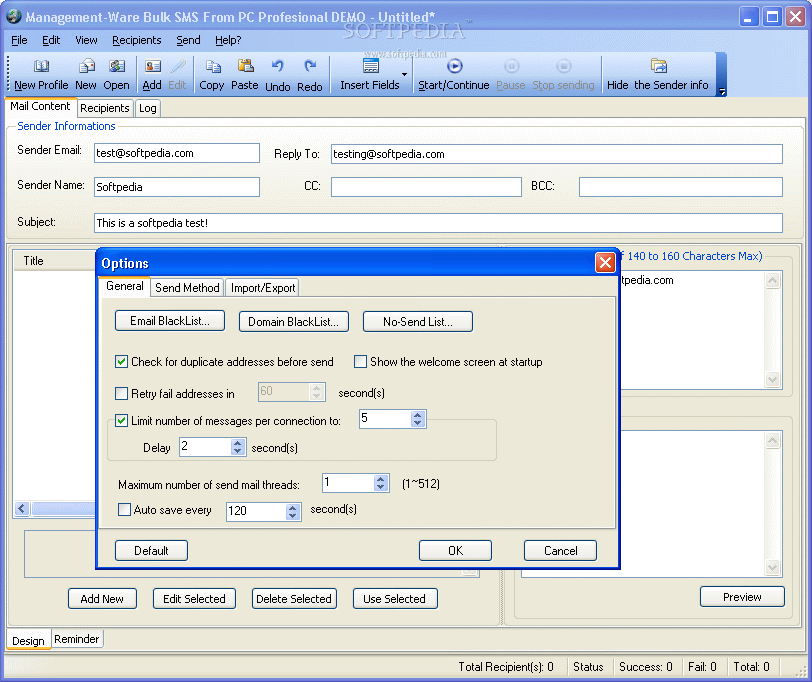Open the Help? menu

coord(228,40)
